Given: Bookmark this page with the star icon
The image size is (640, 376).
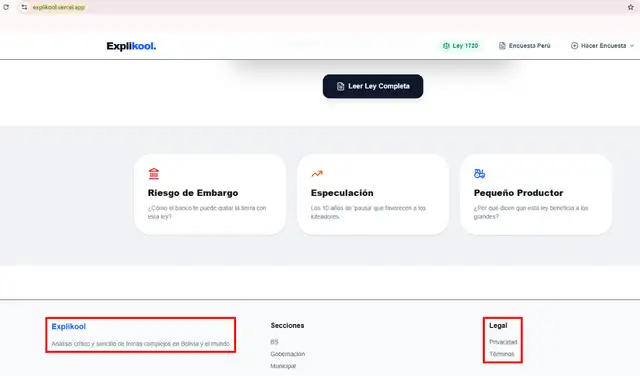Looking at the screenshot, I should tap(631, 7).
